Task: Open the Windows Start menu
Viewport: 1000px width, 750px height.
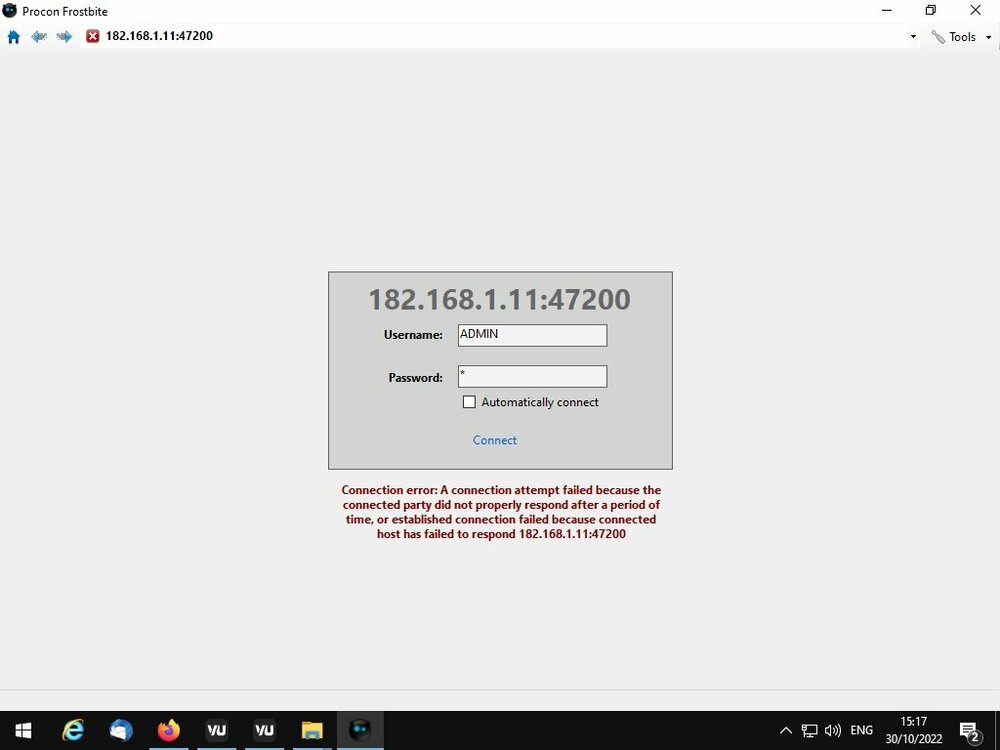Action: (x=22, y=729)
